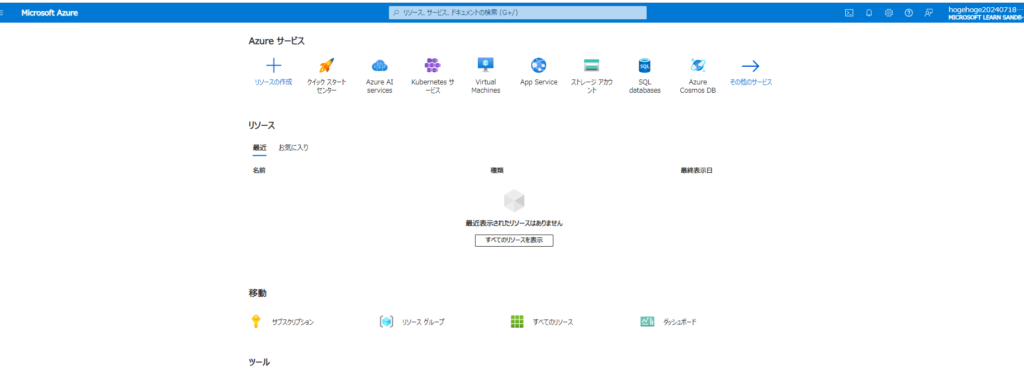This screenshot has height=378, width=1024.
Task: Open Storage accounts icon
Action: pos(592,65)
